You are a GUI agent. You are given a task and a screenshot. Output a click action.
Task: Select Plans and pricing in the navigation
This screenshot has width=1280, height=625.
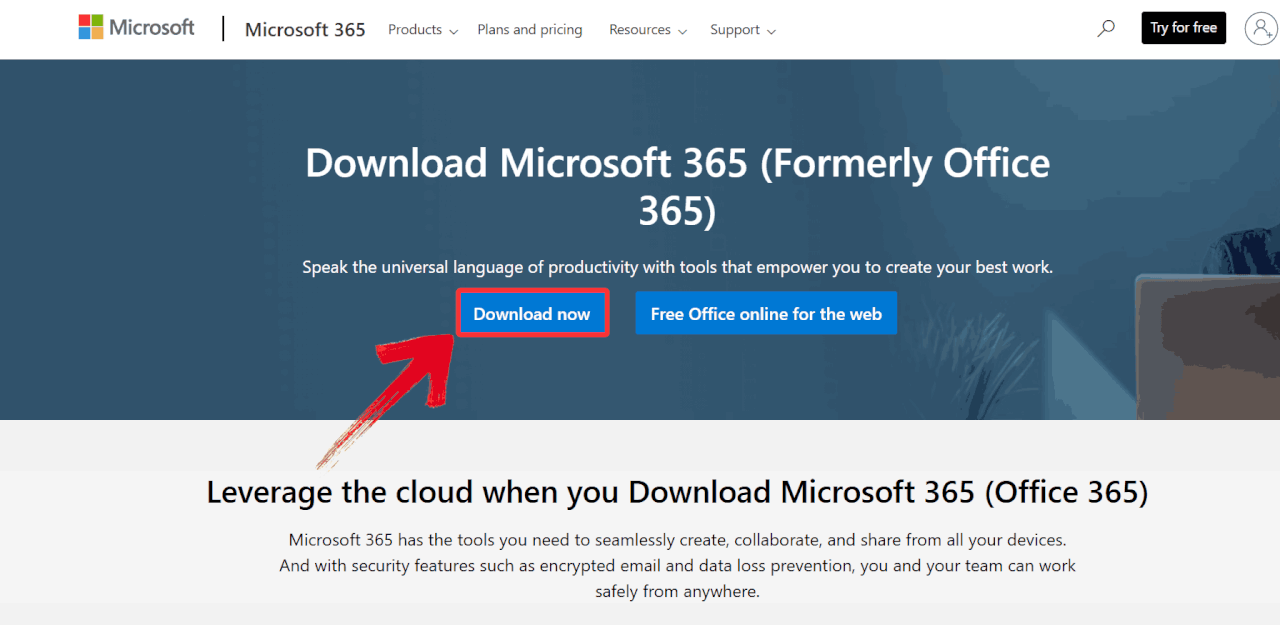[529, 30]
